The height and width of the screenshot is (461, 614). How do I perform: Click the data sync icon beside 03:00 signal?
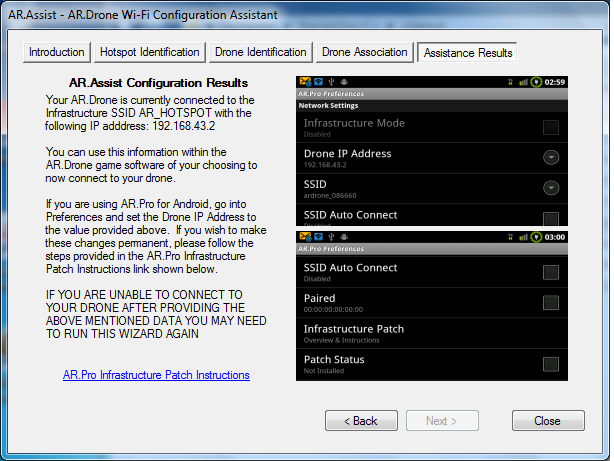pyautogui.click(x=510, y=237)
